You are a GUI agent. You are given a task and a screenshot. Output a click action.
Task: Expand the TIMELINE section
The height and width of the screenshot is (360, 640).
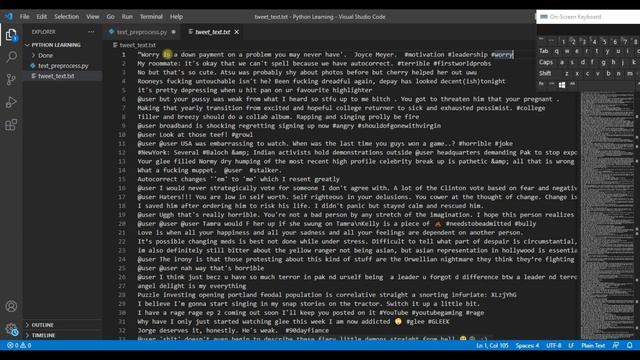(43, 335)
